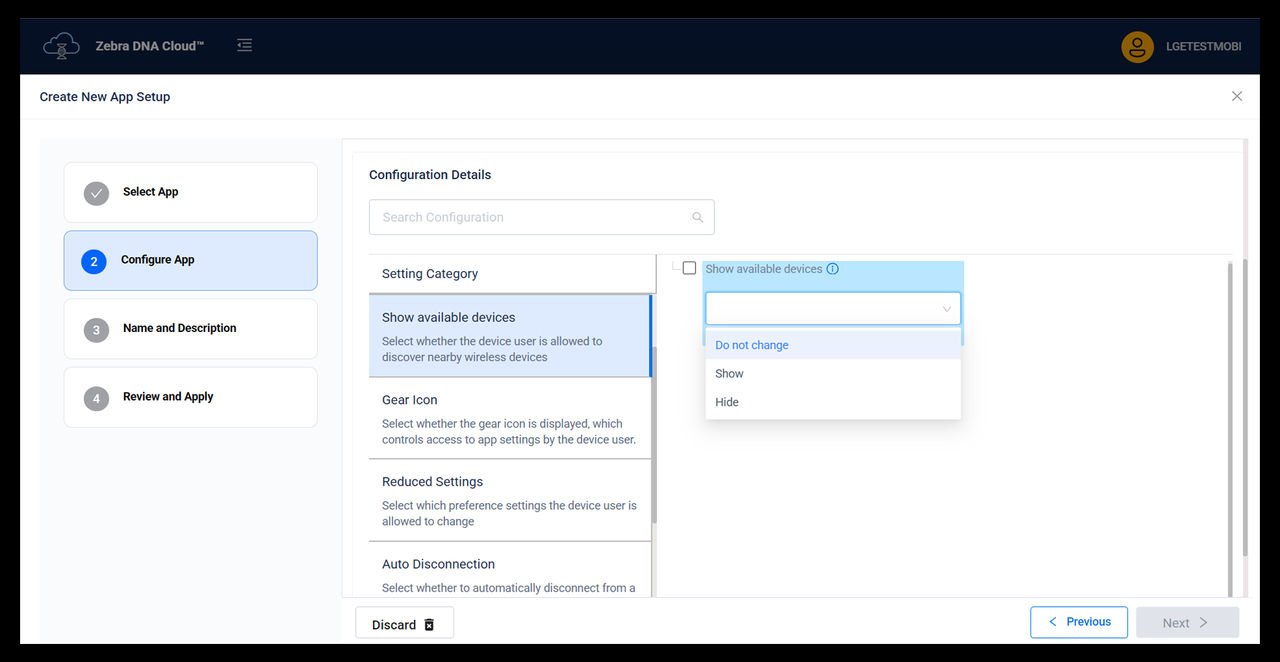Click the user avatar icon for LGETESTMOBI
This screenshot has height=662, width=1280.
[x=1137, y=46]
